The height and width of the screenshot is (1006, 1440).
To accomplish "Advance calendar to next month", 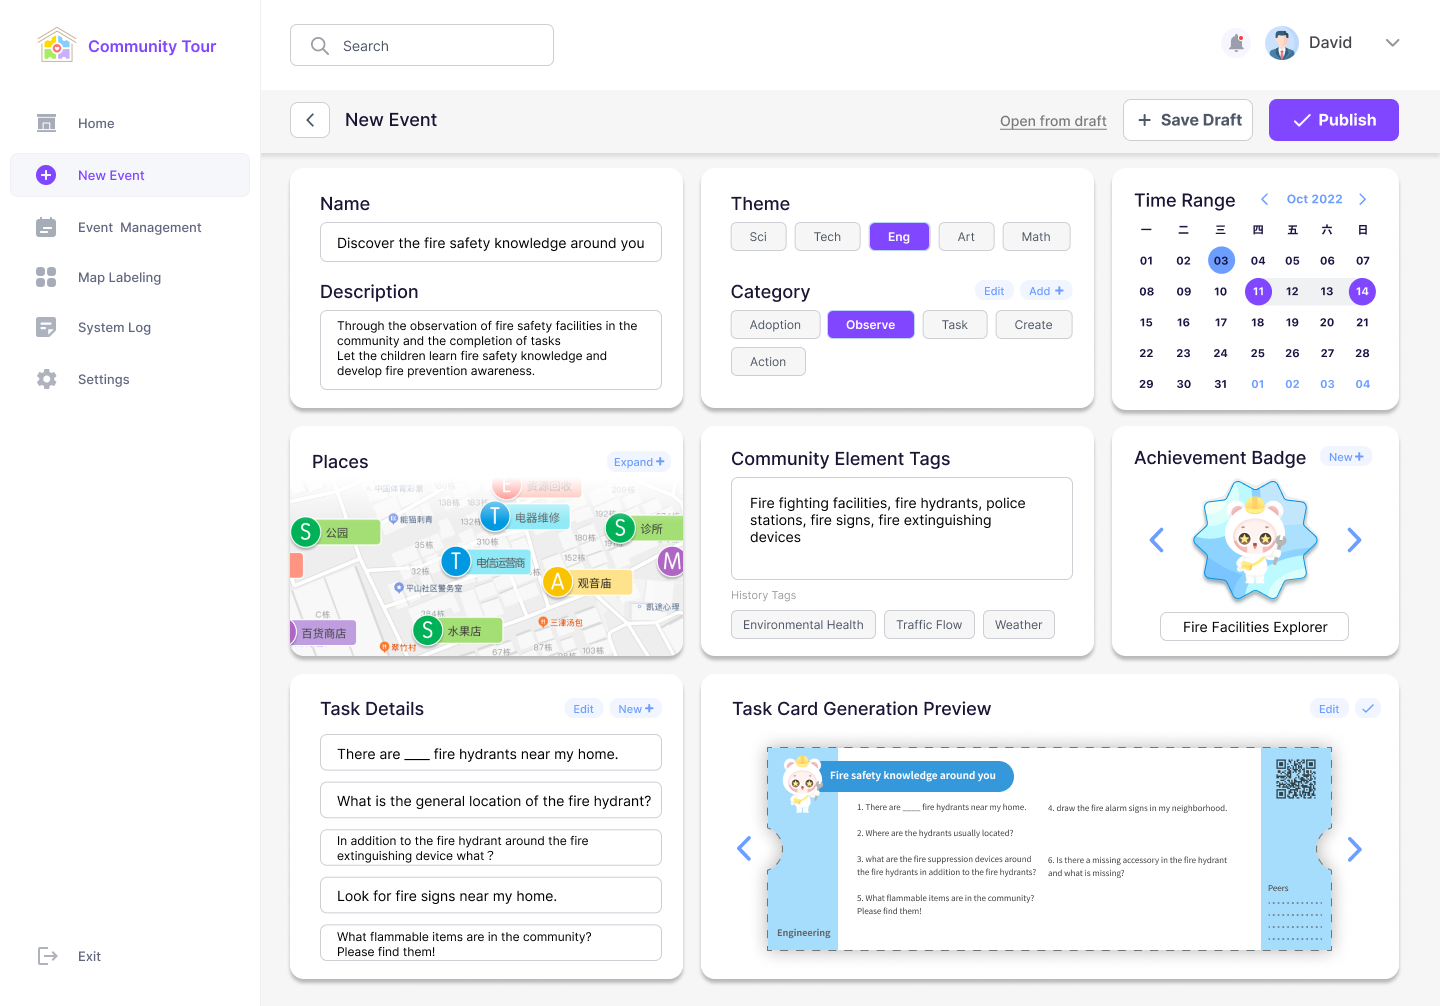I will [x=1362, y=199].
